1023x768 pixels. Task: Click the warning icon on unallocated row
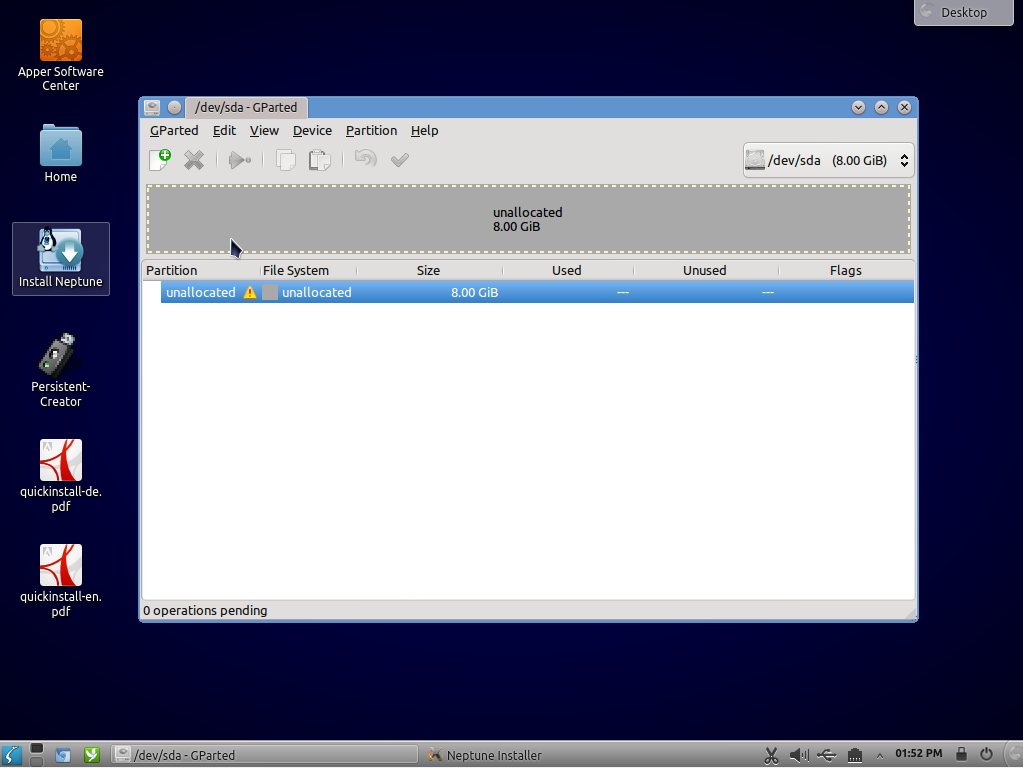[250, 292]
